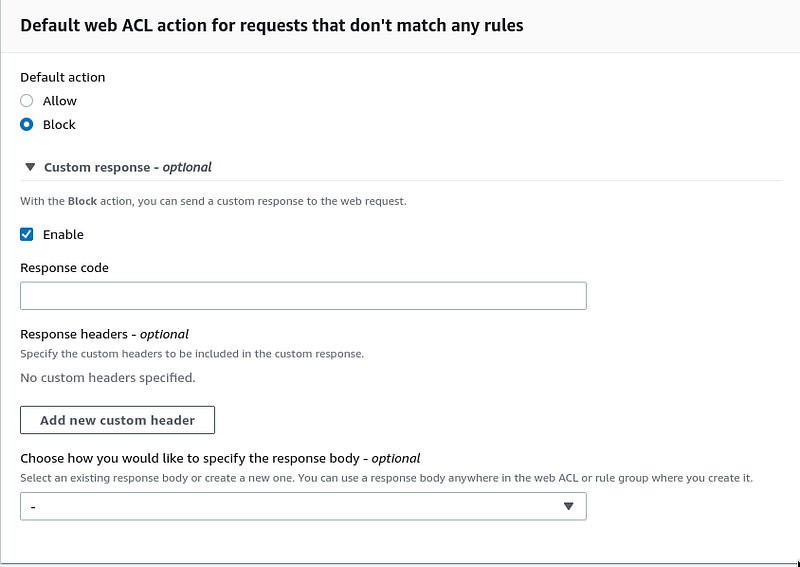Click the response body chooser label text
Image resolution: width=800 pixels, height=567 pixels.
click(x=220, y=458)
